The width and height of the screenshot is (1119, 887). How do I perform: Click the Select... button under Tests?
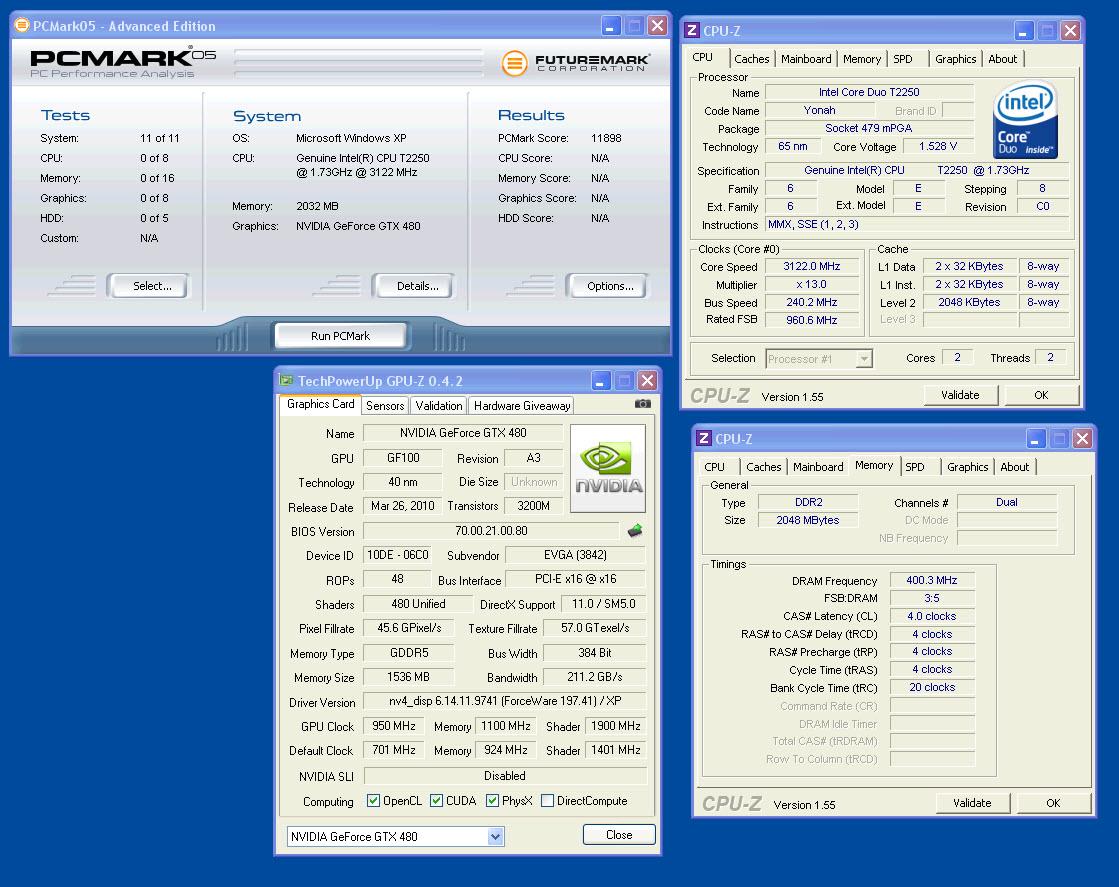click(x=148, y=286)
